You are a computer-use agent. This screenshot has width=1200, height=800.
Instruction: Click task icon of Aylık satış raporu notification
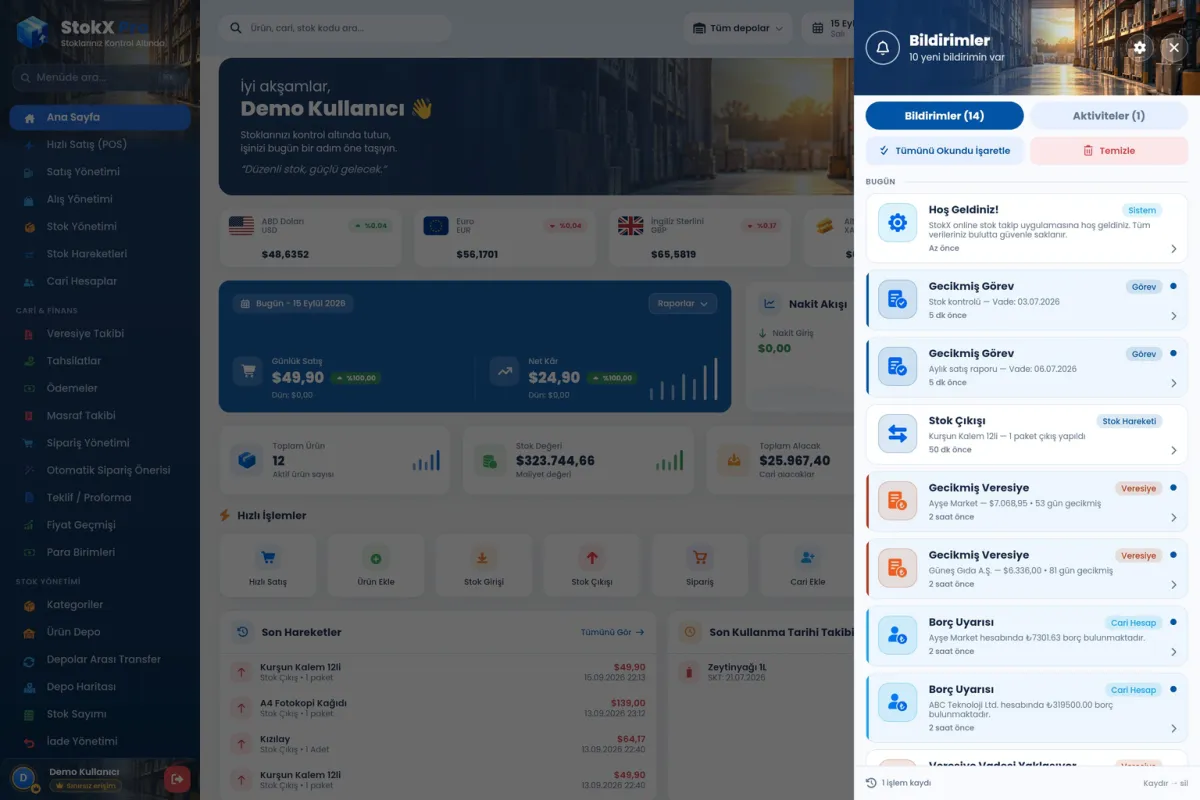pyautogui.click(x=897, y=366)
